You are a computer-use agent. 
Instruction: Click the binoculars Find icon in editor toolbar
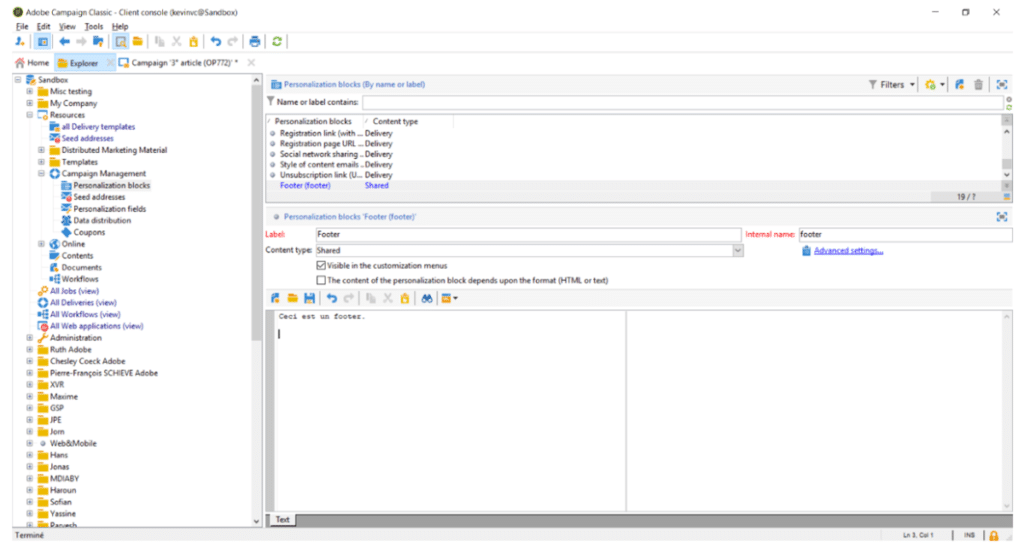[x=426, y=298]
